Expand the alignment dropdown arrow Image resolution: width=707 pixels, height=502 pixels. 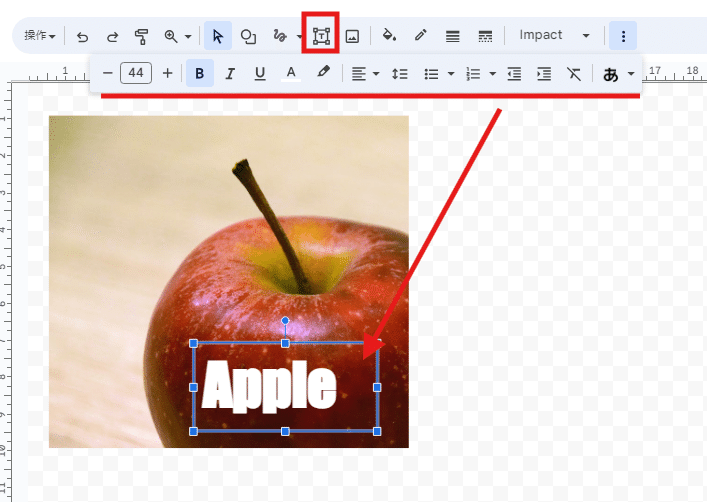(x=376, y=74)
